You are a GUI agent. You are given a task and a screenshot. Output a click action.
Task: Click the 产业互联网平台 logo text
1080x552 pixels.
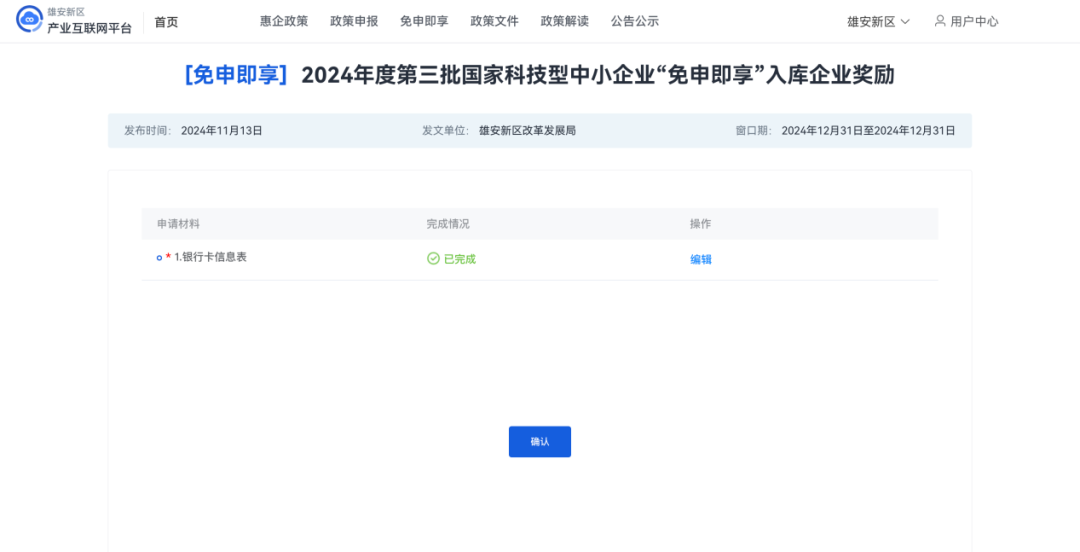89,28
